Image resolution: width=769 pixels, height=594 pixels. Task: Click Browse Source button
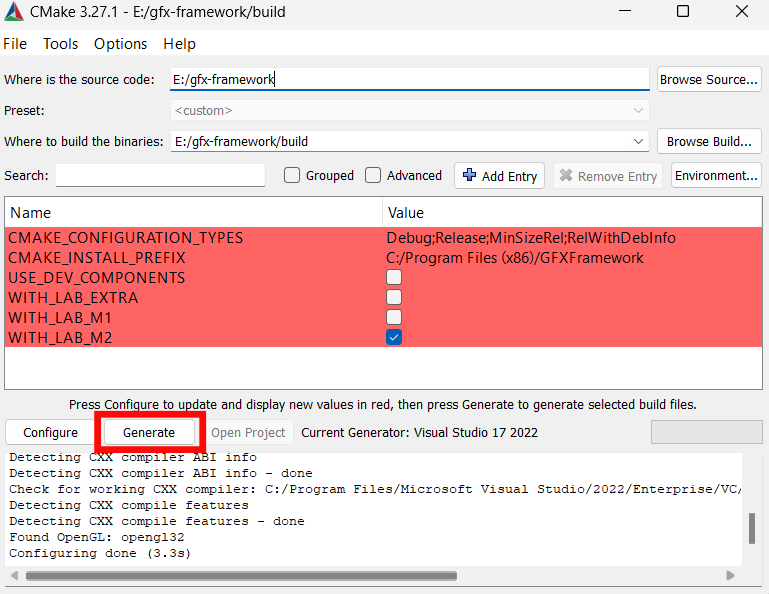point(709,79)
